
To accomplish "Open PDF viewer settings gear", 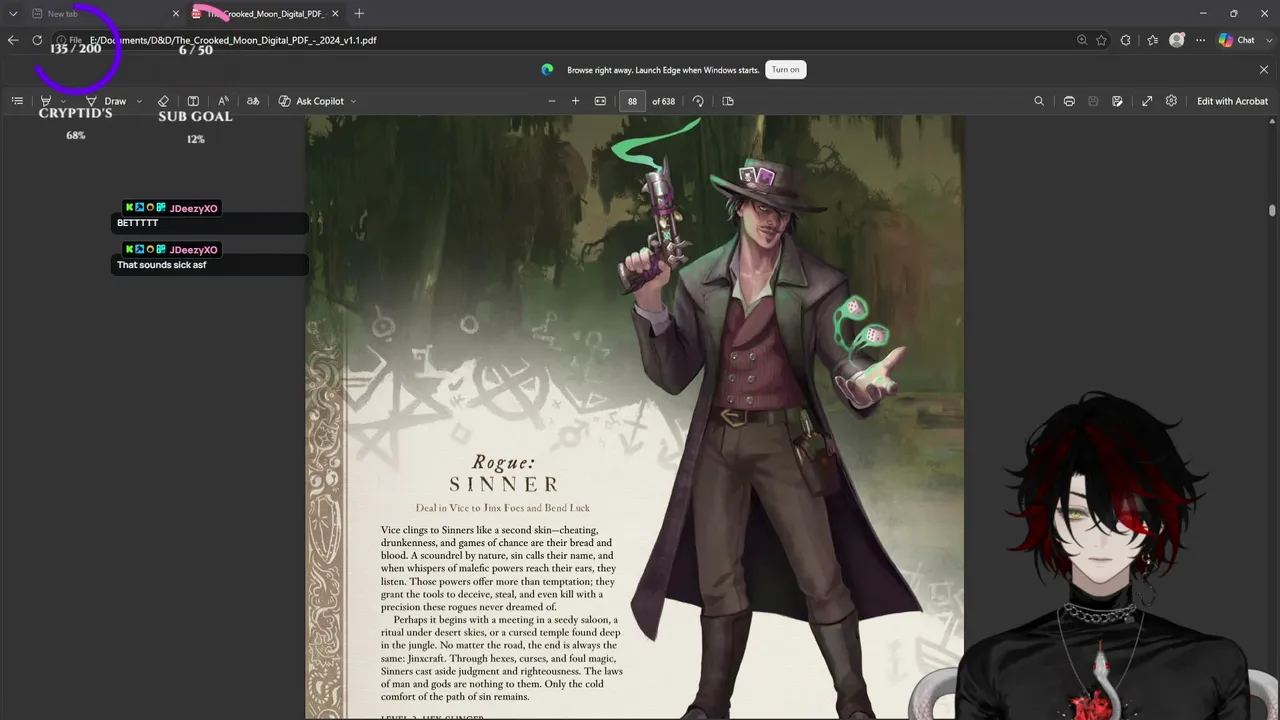I will coord(1171,101).
